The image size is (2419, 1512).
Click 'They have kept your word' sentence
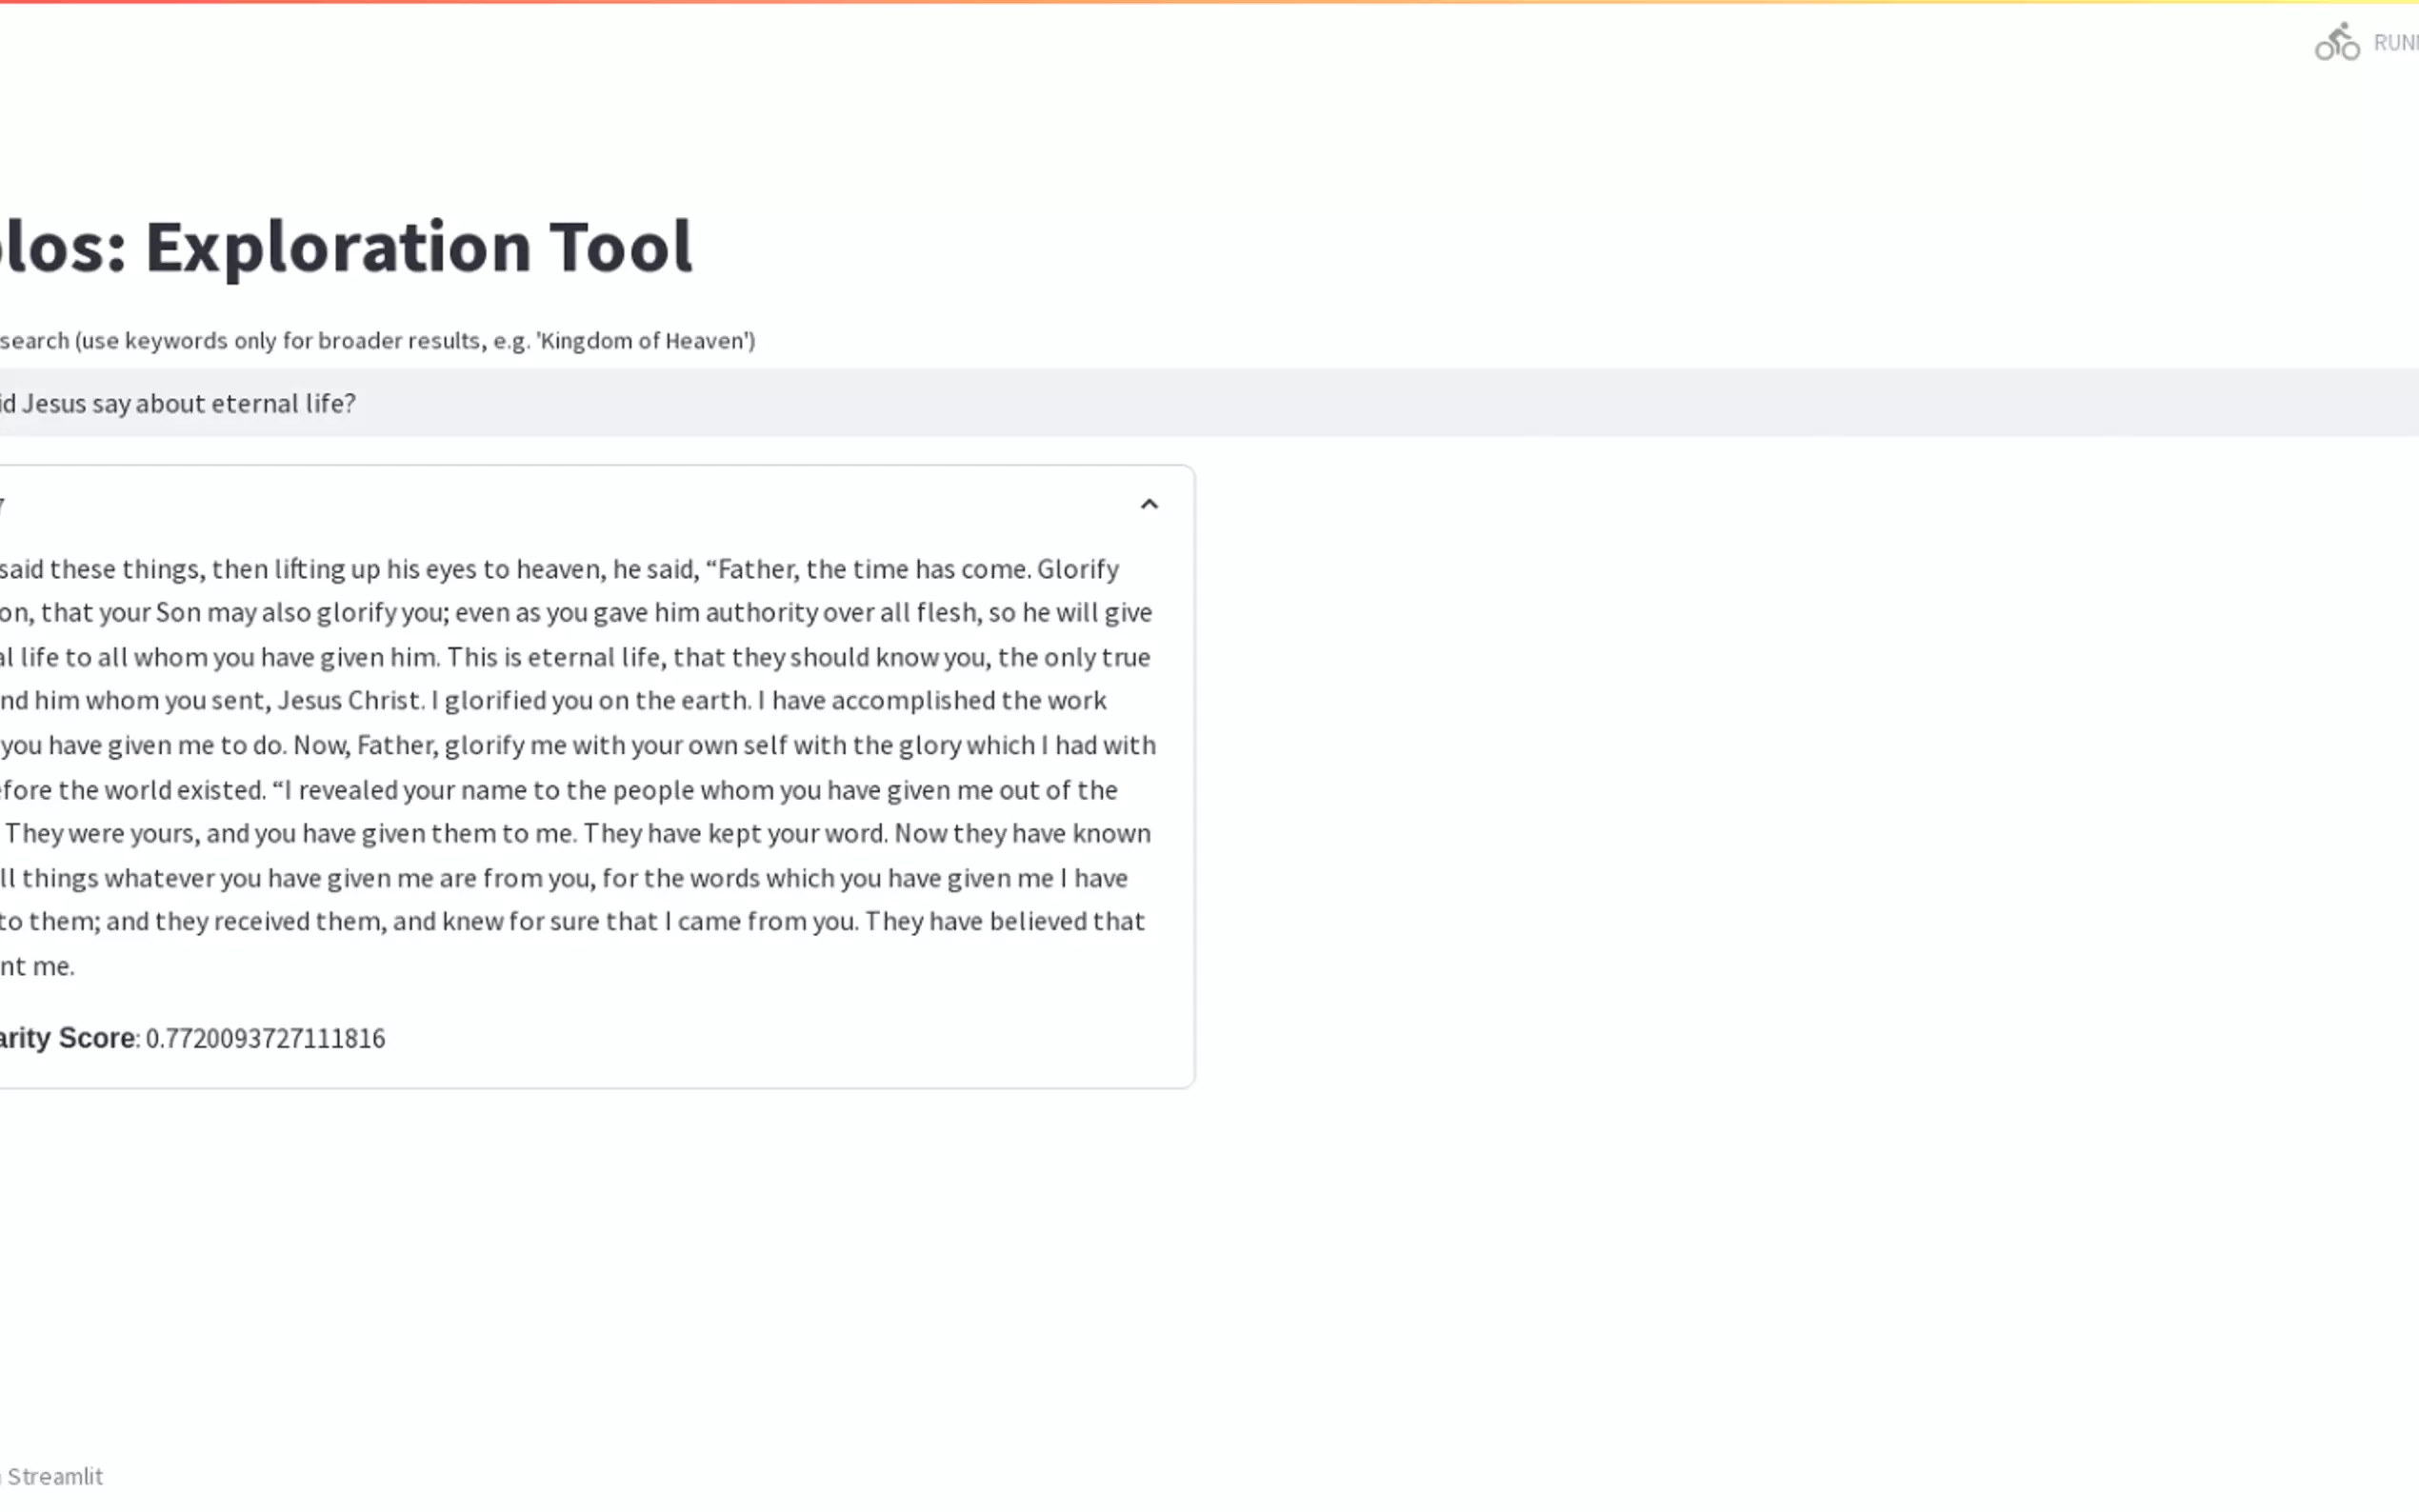pos(734,833)
